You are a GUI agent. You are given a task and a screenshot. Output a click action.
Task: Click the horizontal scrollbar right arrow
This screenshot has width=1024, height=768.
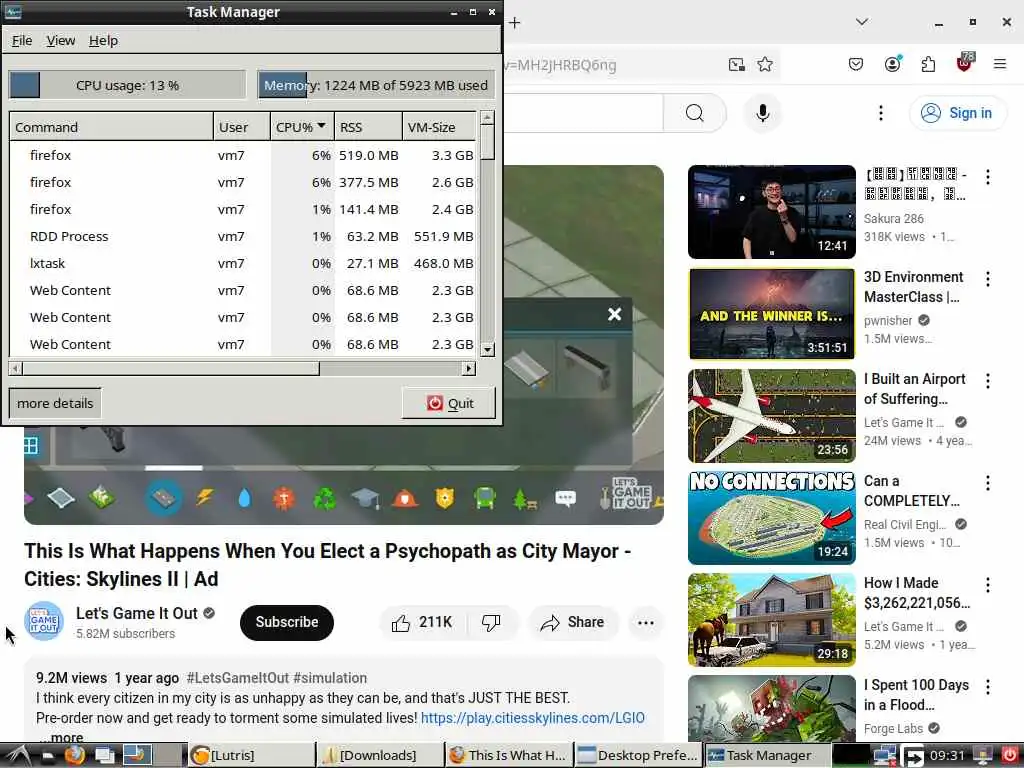[468, 368]
